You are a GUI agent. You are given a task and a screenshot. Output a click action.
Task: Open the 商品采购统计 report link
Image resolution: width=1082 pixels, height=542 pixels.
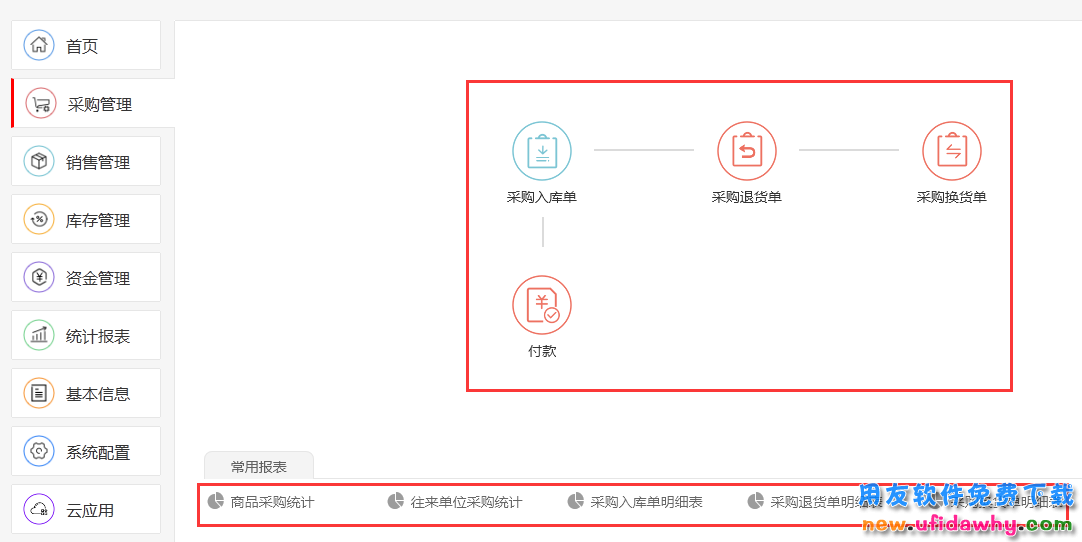click(x=271, y=502)
